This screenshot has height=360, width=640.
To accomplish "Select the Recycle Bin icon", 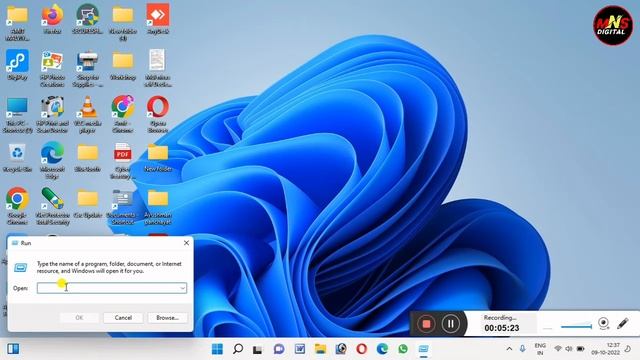I will click(x=17, y=158).
